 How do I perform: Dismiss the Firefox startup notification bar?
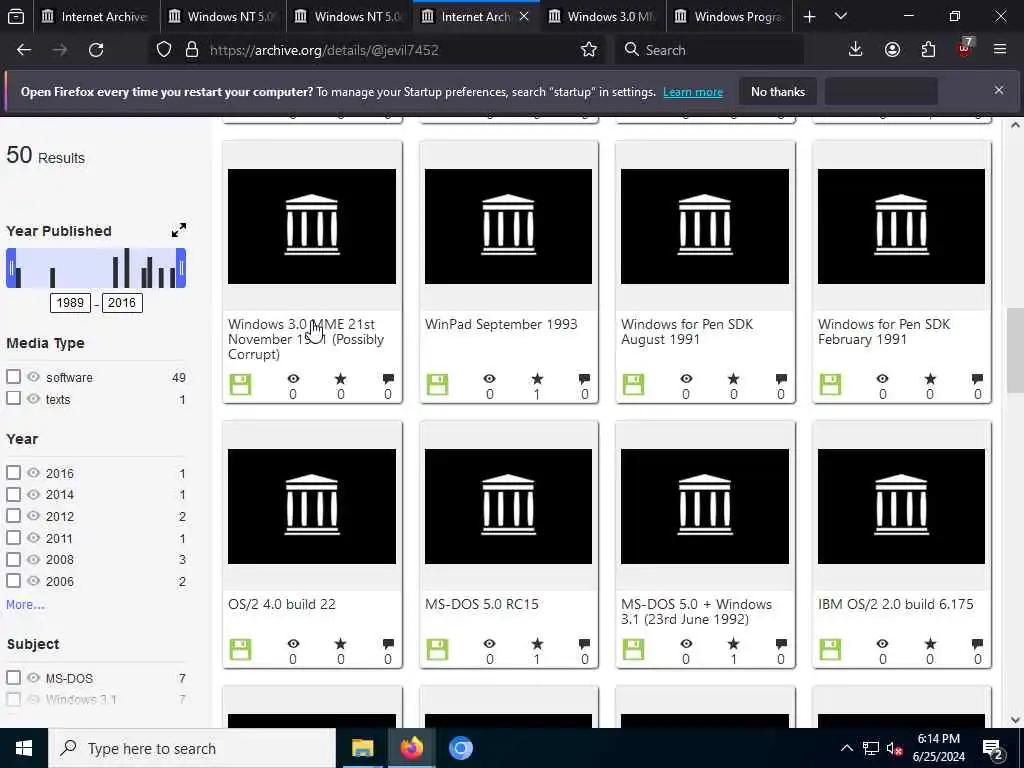pyautogui.click(x=999, y=90)
